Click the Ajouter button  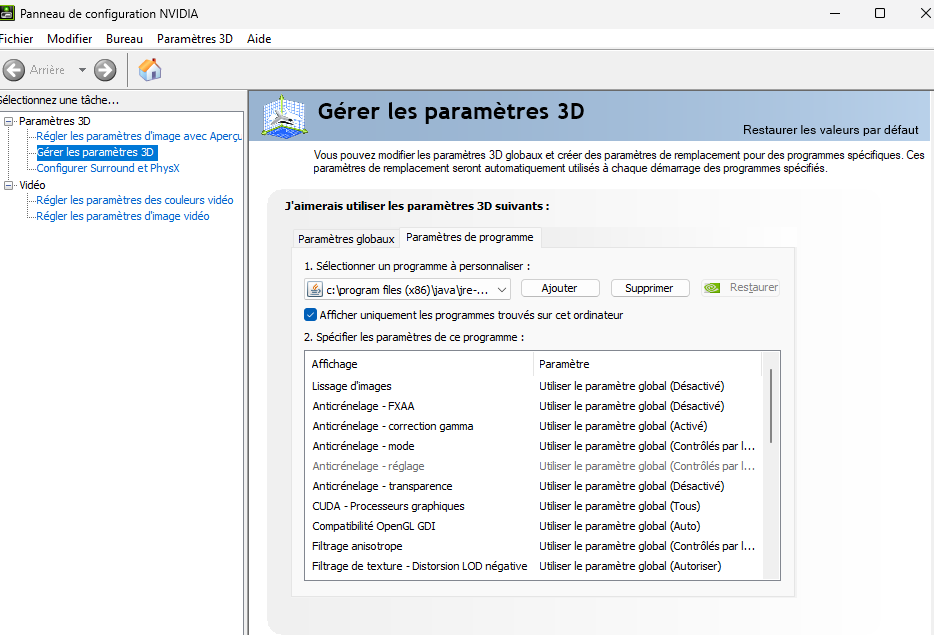click(560, 288)
